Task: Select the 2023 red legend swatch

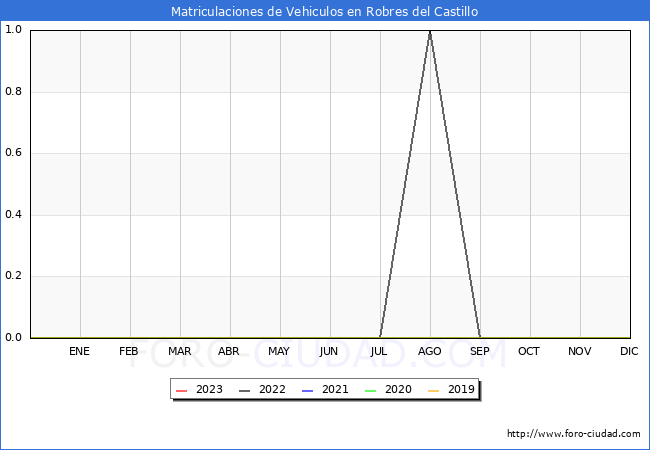Action: [x=182, y=391]
